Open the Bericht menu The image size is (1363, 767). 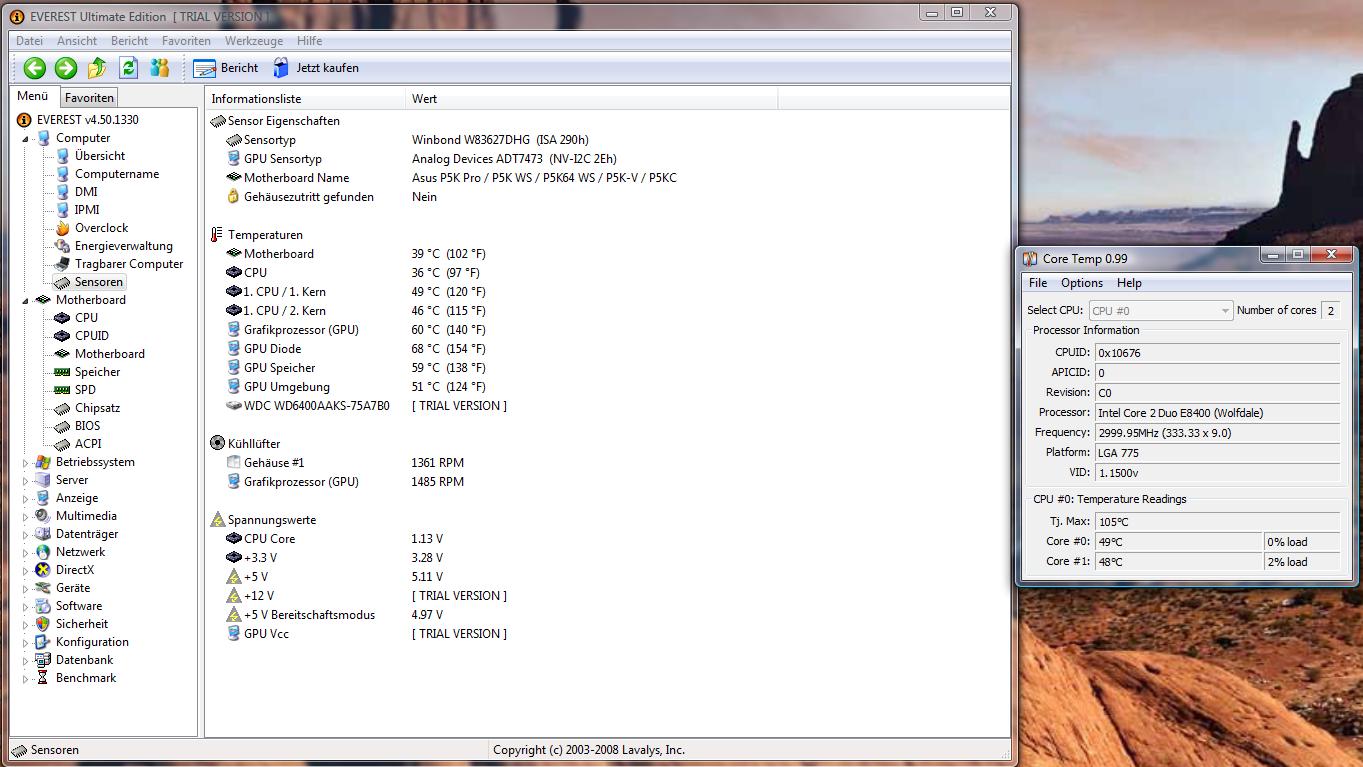pos(129,41)
